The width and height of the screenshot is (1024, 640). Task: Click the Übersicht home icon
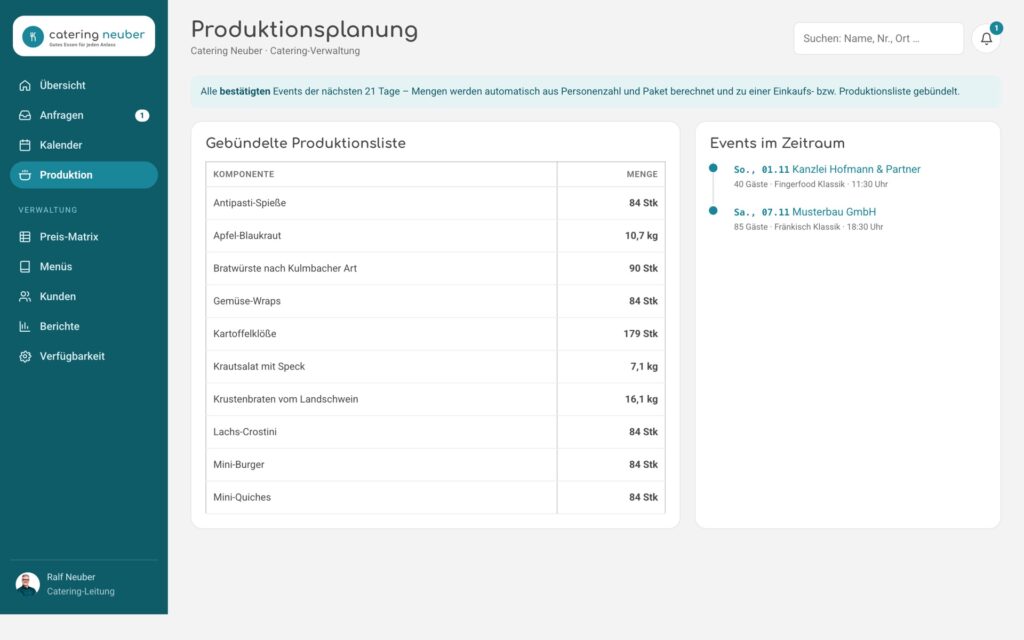pos(25,86)
